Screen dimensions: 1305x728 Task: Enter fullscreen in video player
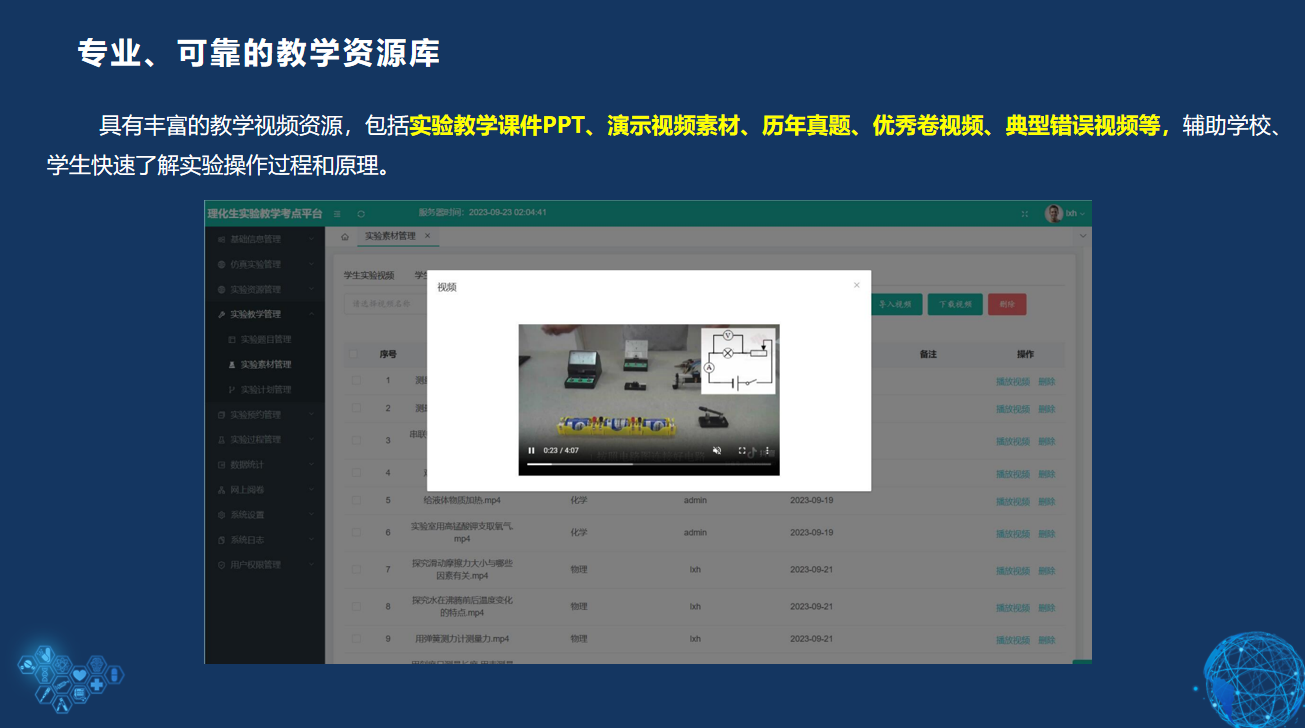coord(742,451)
